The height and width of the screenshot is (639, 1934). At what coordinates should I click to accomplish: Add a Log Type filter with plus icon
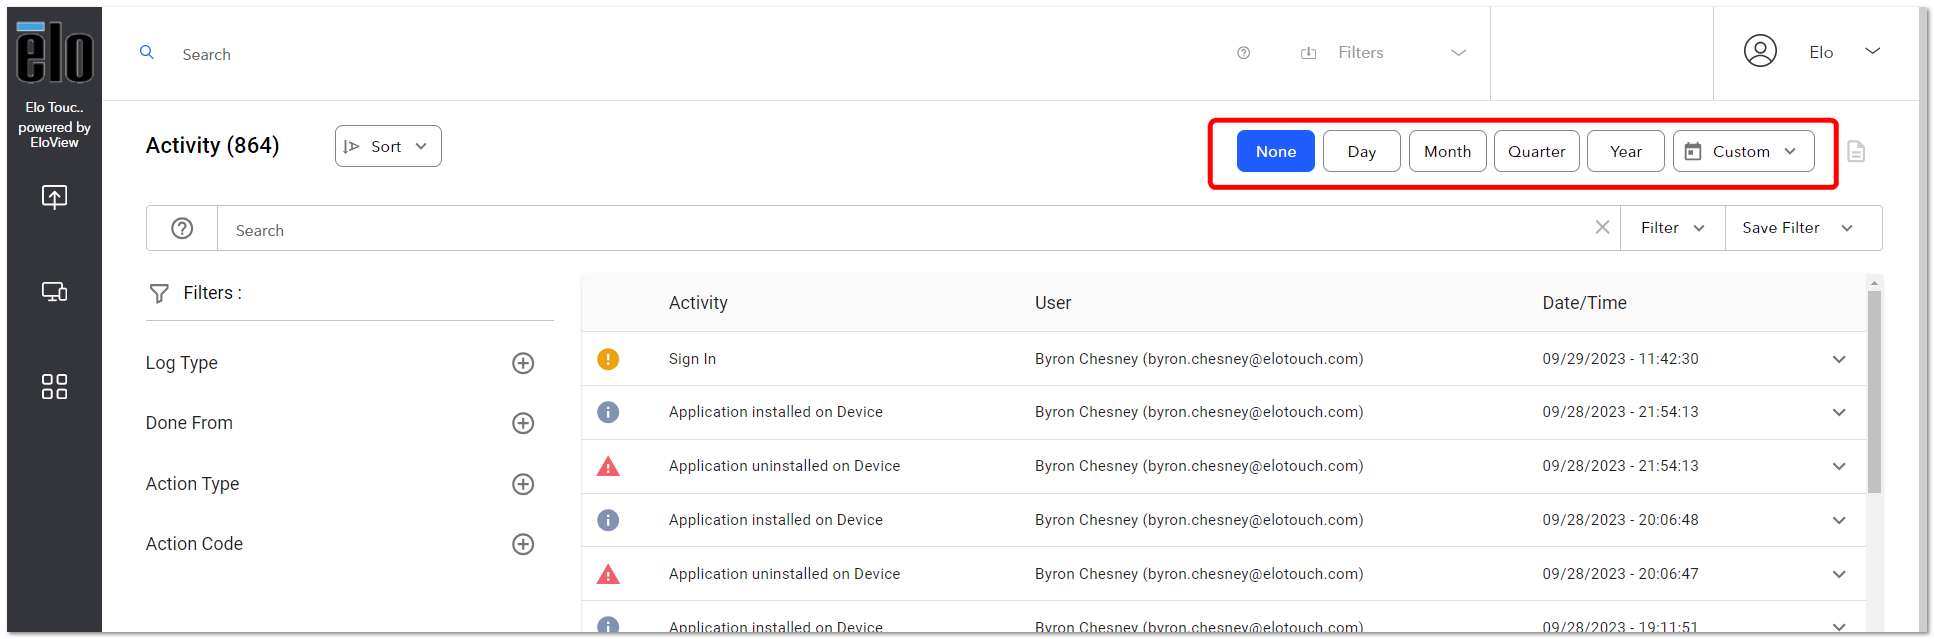[523, 363]
